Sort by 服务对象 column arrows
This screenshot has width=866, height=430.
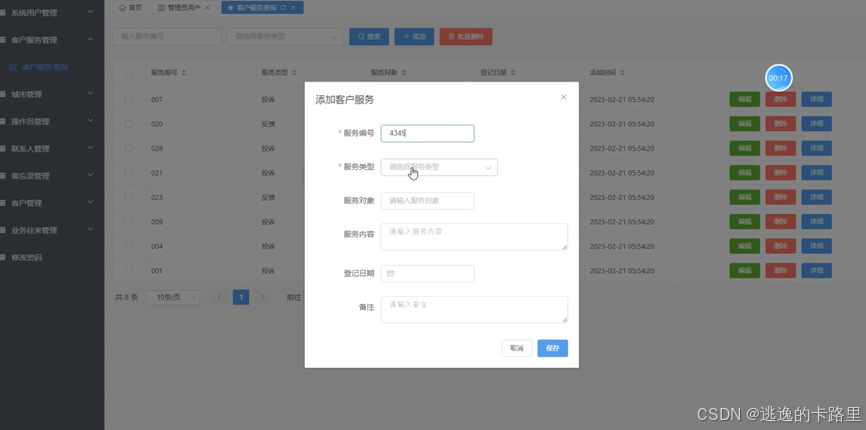(404, 73)
